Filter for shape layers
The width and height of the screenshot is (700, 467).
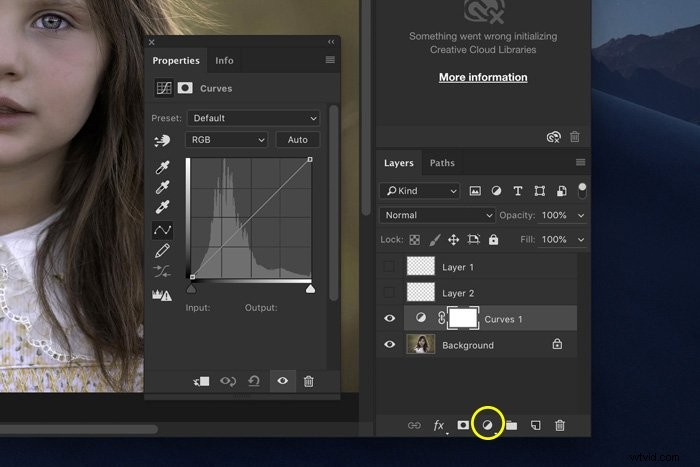pyautogui.click(x=540, y=191)
